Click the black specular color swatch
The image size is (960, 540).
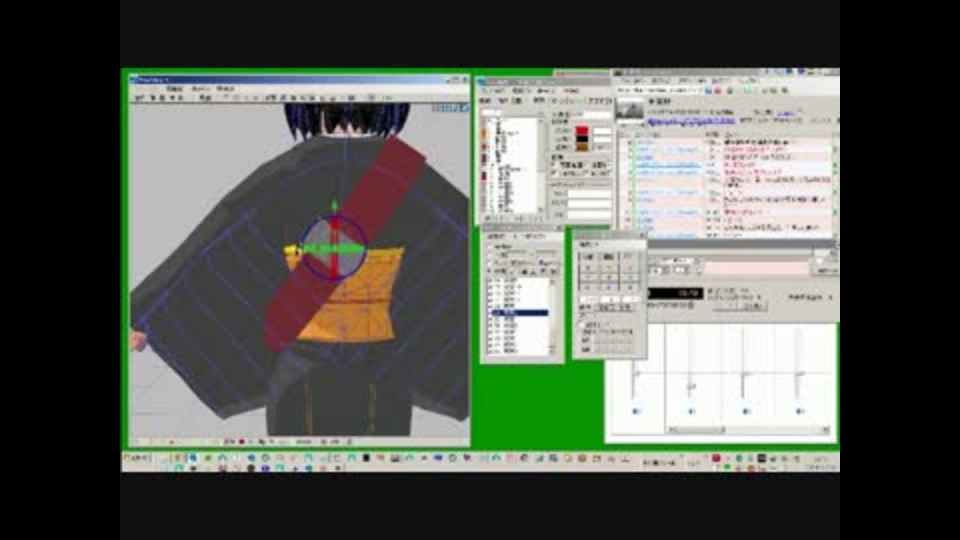pyautogui.click(x=581, y=139)
